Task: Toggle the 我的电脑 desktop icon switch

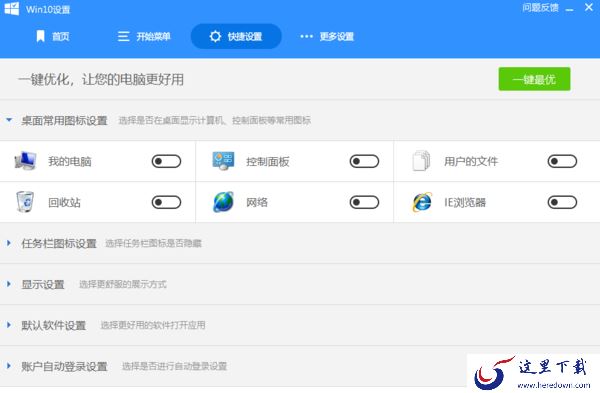Action: coord(166,161)
